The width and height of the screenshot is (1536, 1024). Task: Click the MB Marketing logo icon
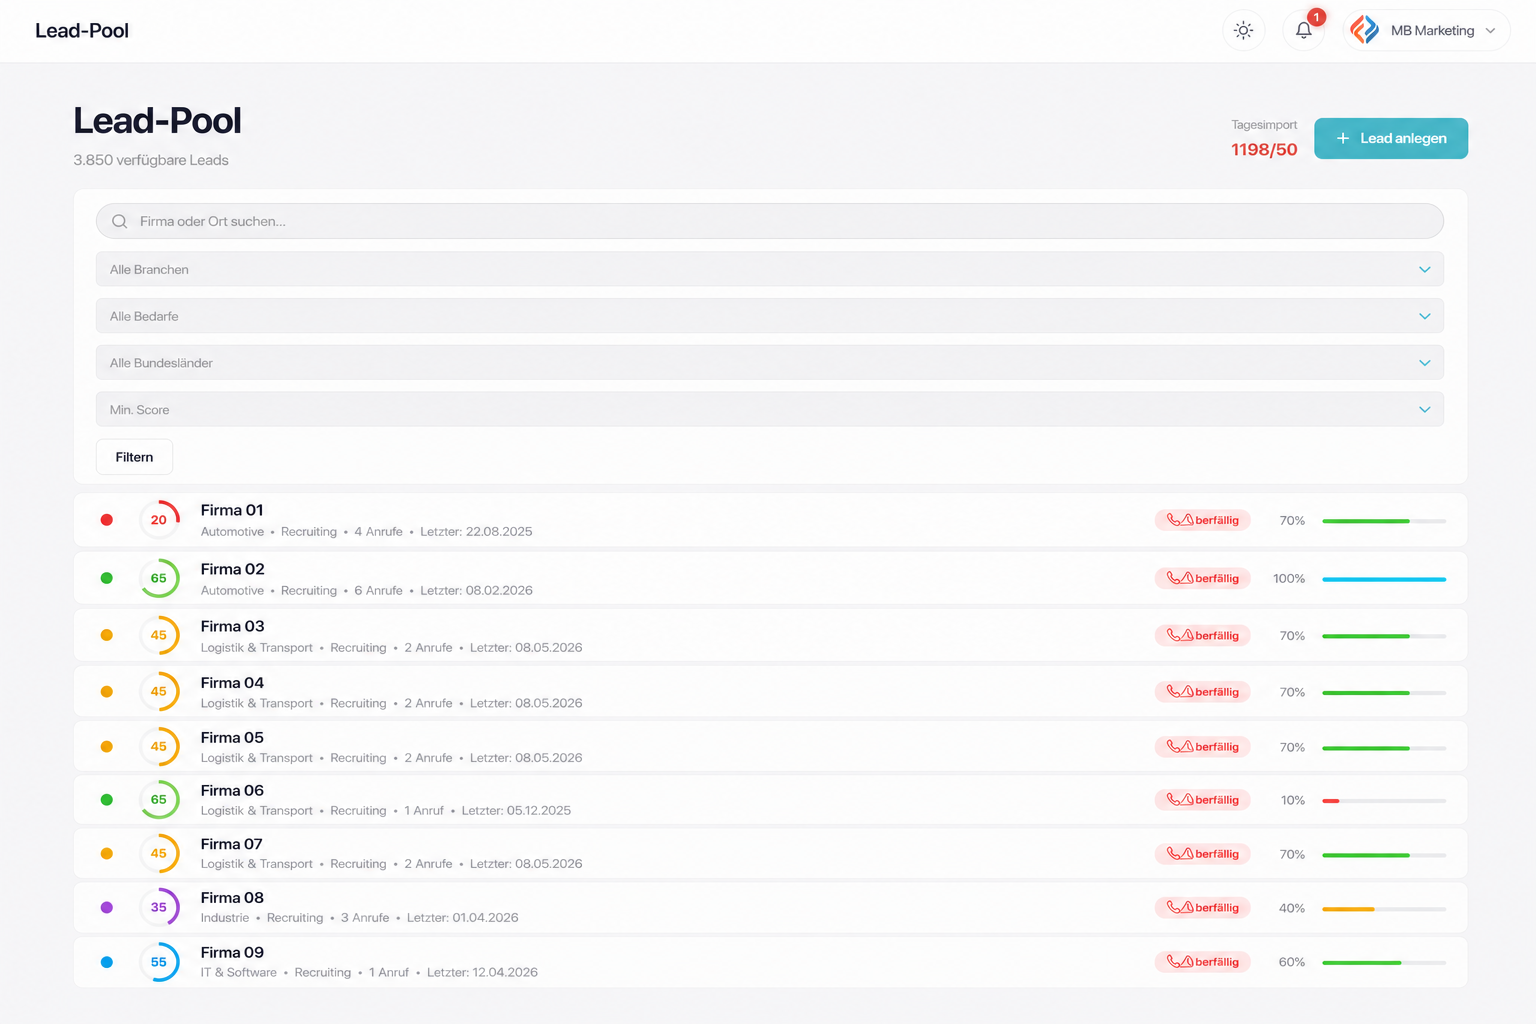pos(1365,30)
